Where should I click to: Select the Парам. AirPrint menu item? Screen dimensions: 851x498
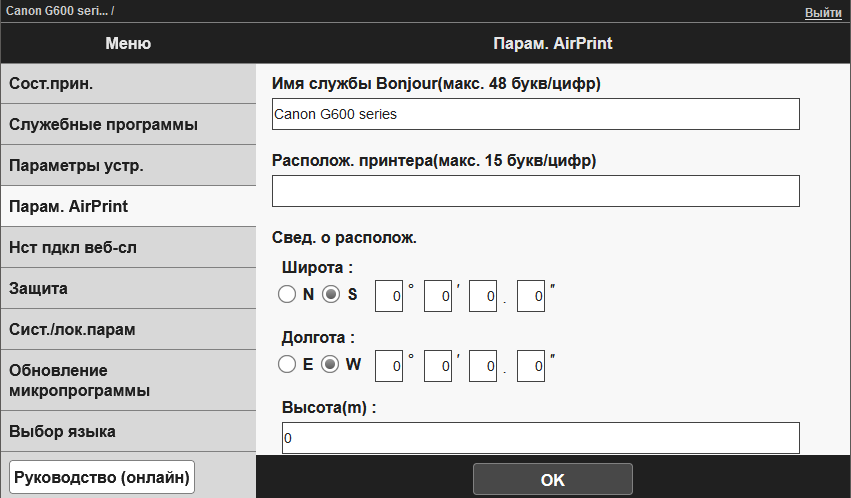click(128, 206)
